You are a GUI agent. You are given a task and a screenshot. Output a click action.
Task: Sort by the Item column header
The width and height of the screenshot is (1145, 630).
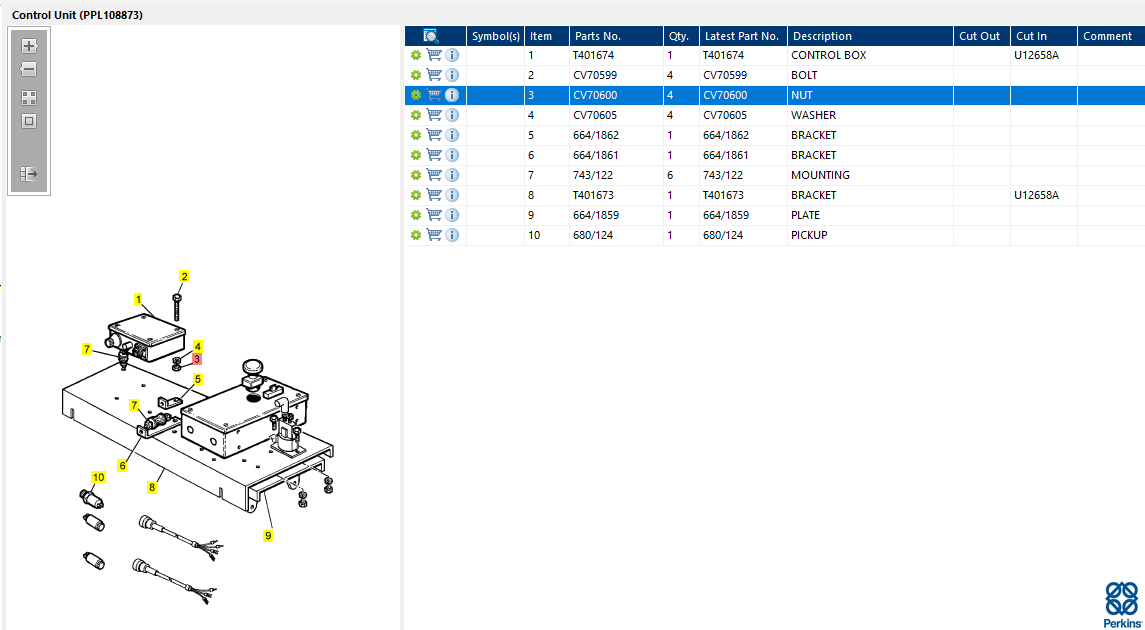click(547, 36)
